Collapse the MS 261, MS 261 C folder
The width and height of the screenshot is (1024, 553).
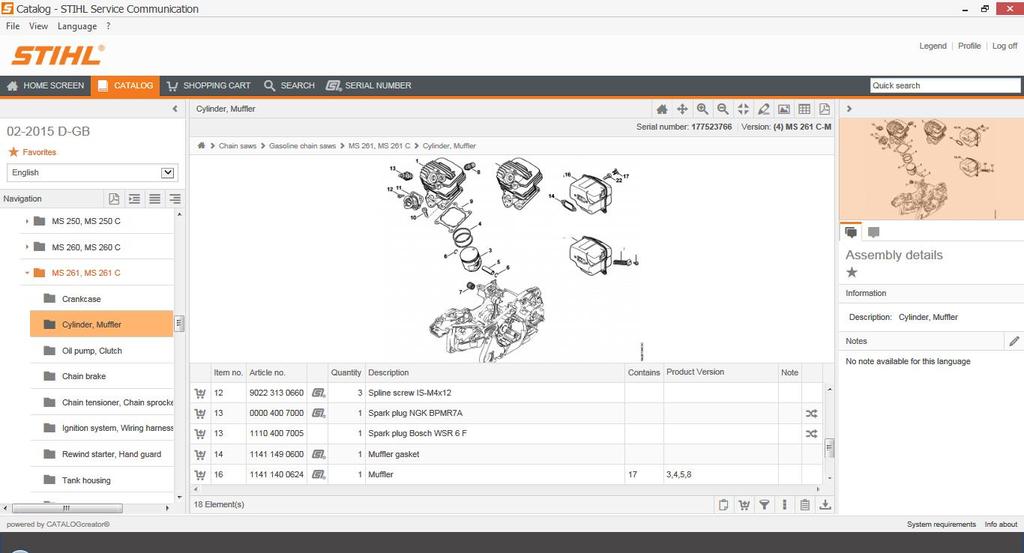(27, 273)
